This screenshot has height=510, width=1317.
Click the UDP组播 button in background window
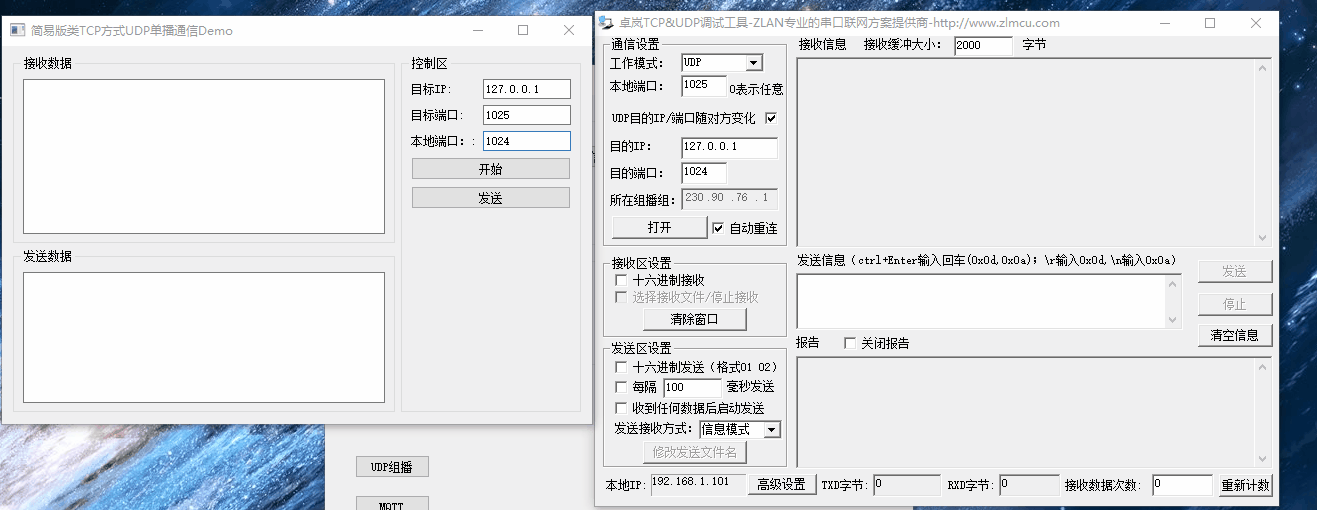point(392,467)
